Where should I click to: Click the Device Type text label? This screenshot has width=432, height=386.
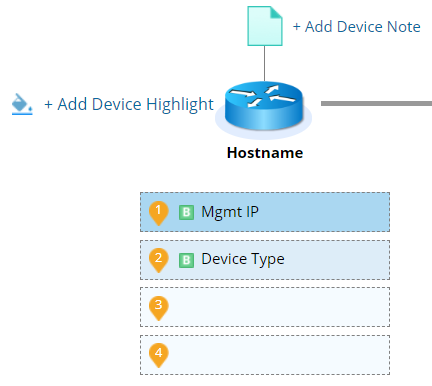(243, 260)
